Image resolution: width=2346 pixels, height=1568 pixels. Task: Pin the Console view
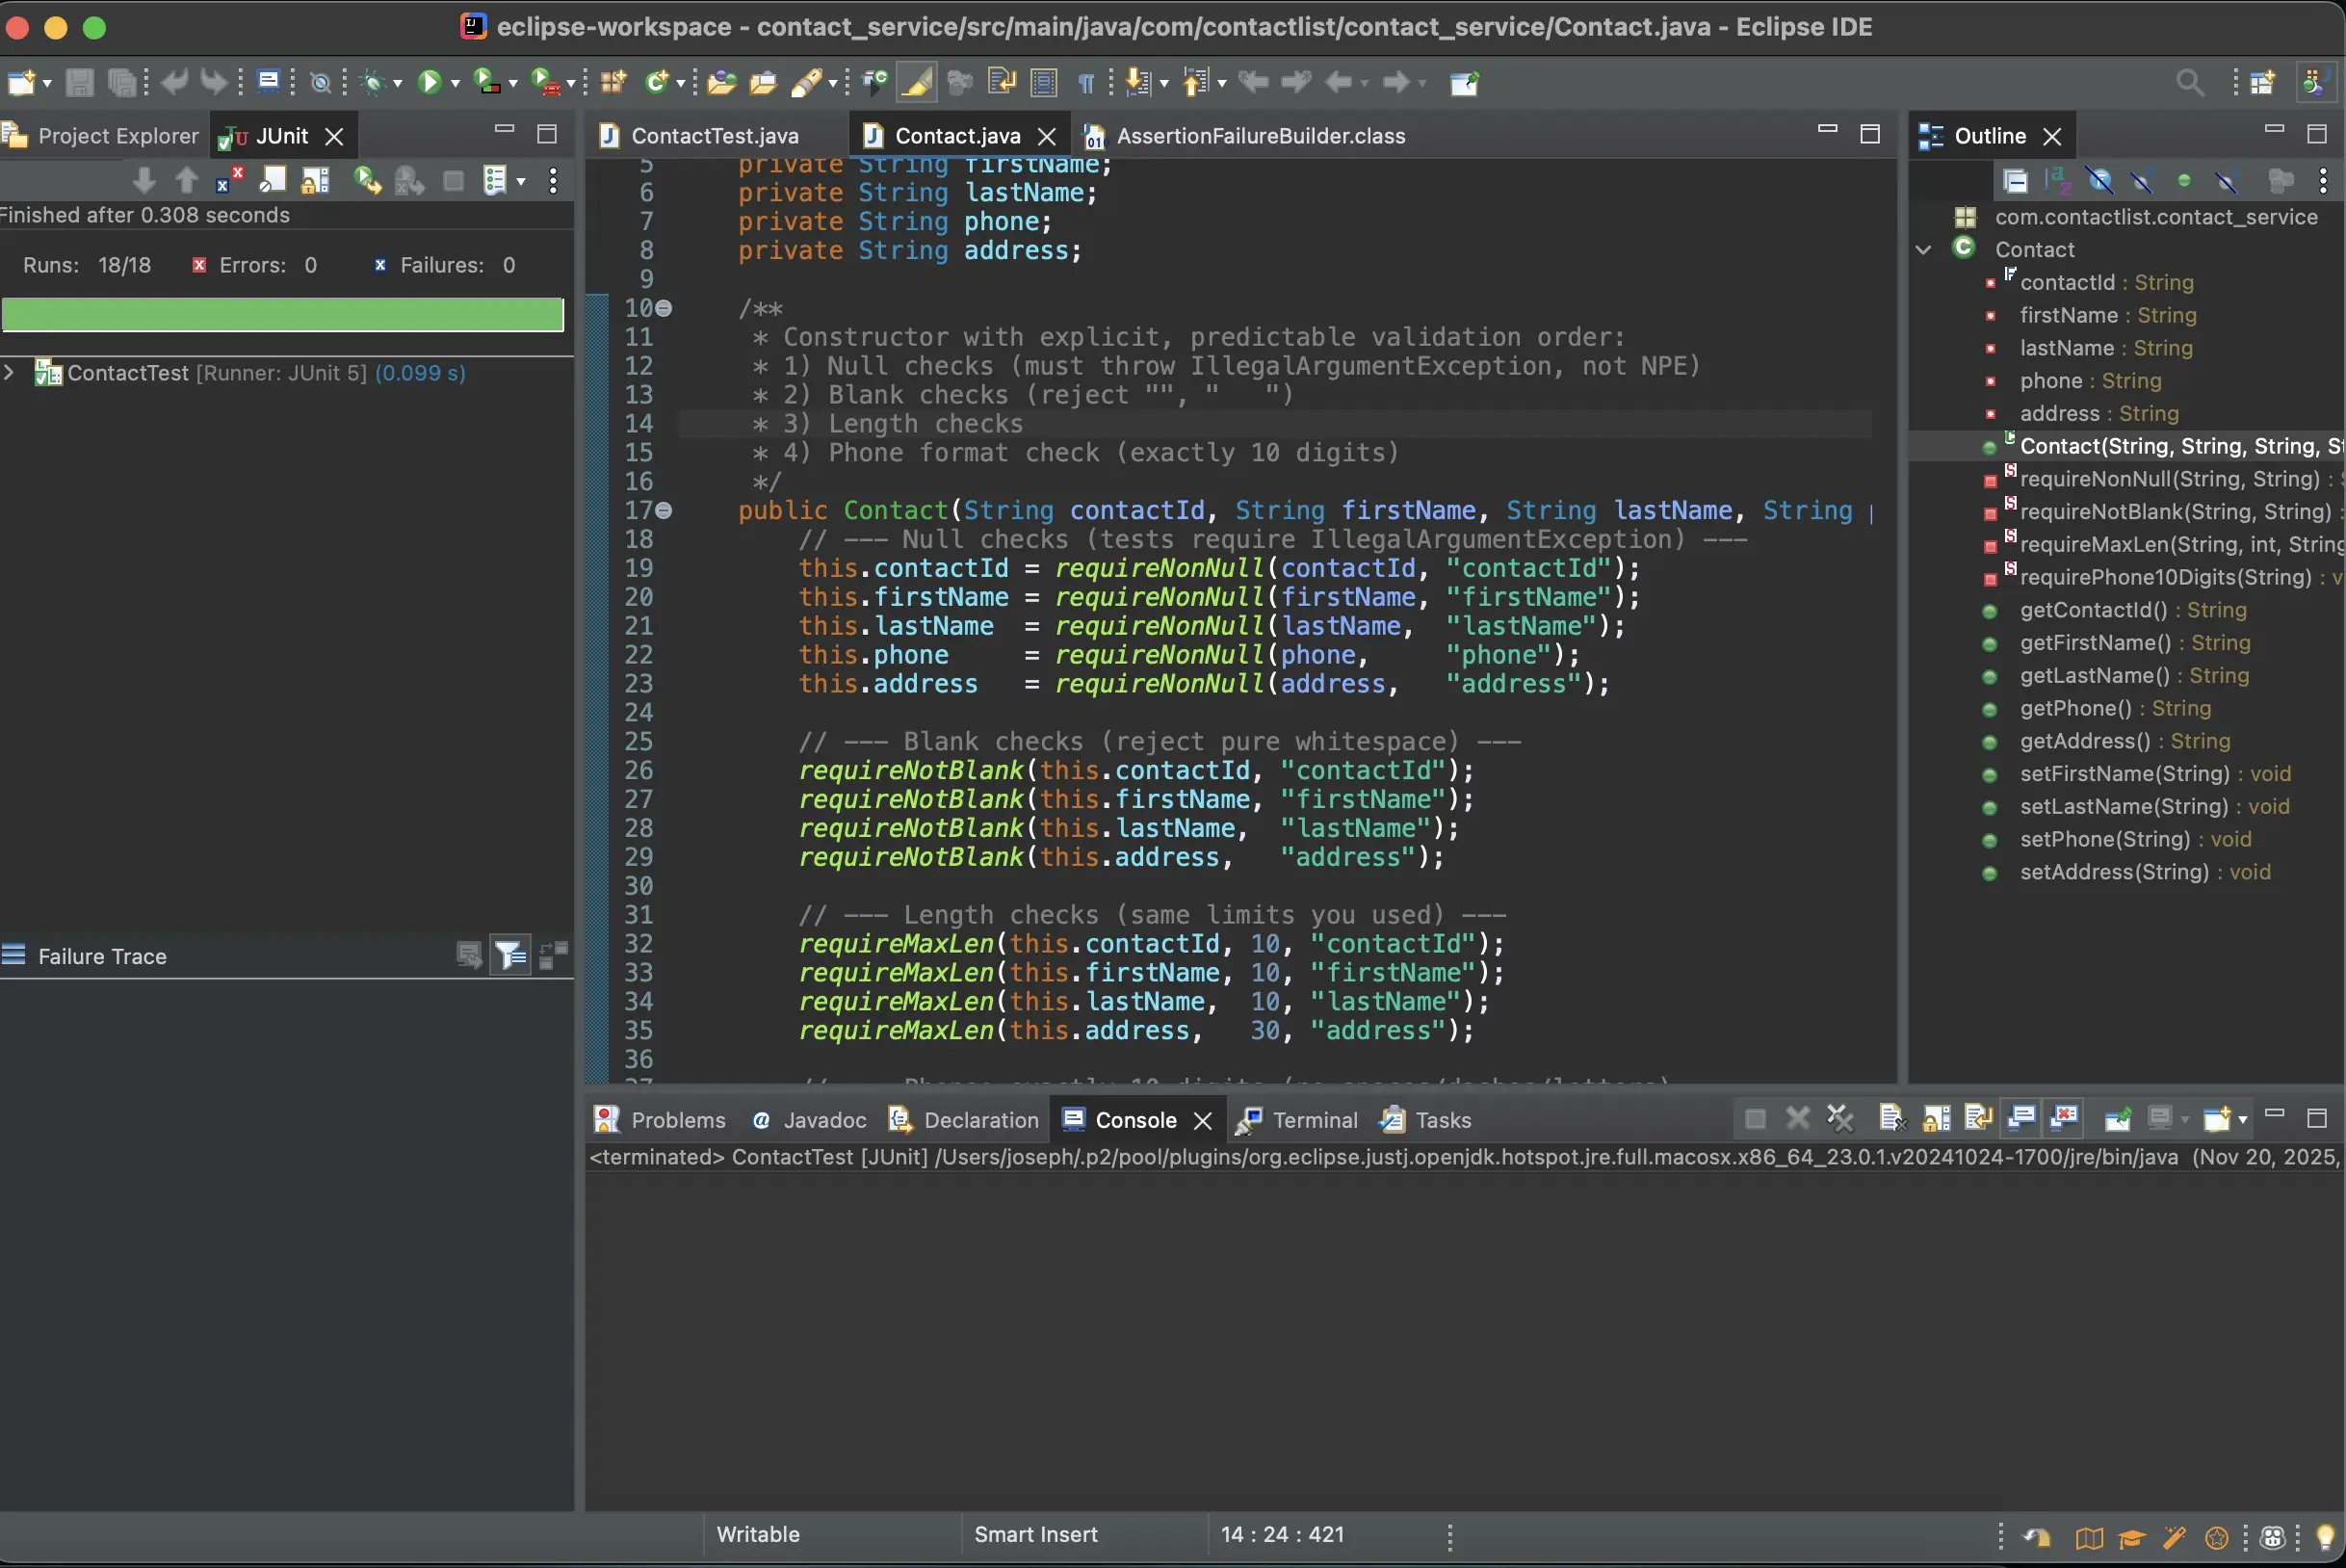click(x=2117, y=1119)
